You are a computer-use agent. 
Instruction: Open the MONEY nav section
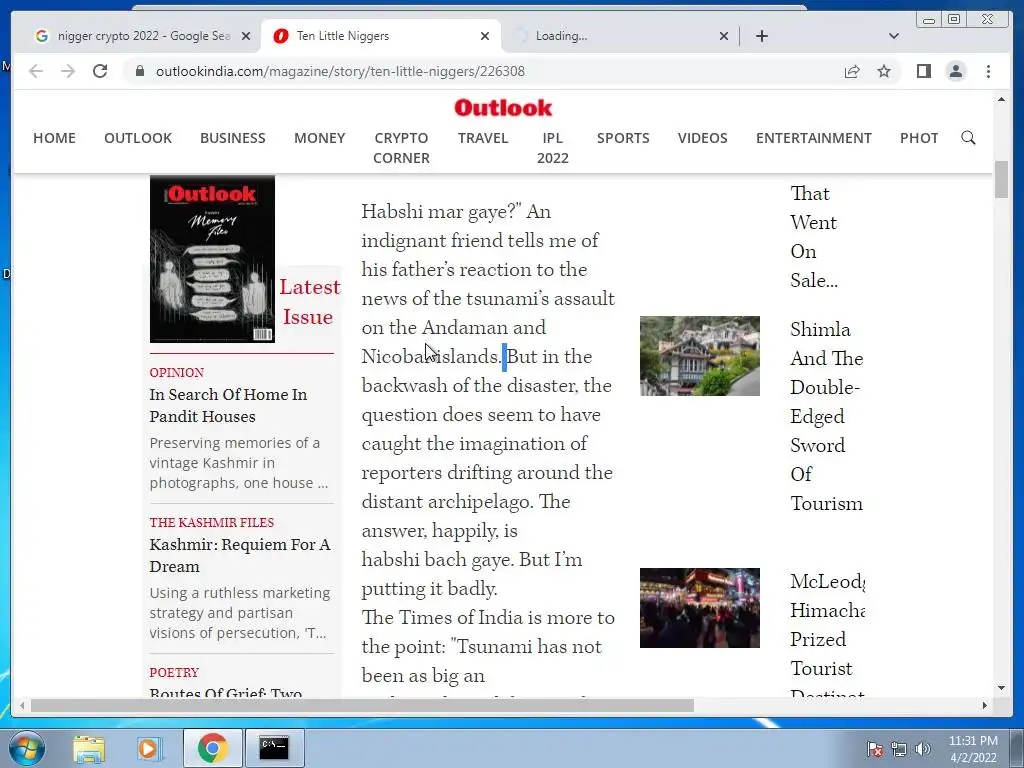[x=319, y=138]
